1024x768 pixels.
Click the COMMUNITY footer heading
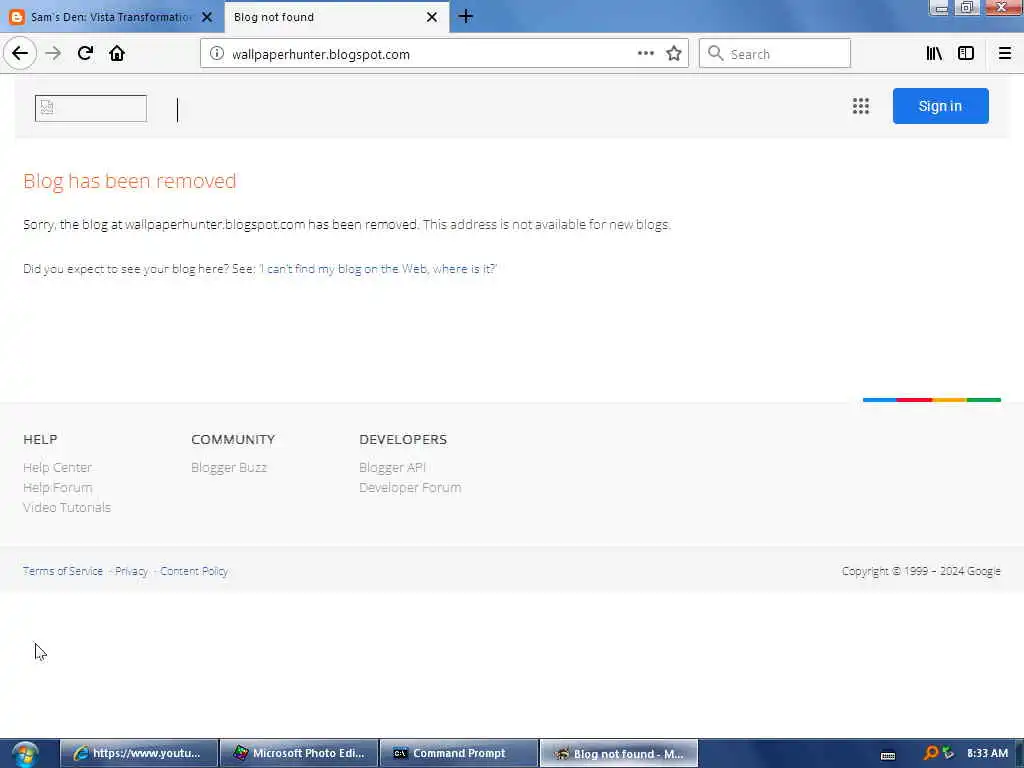pos(233,440)
